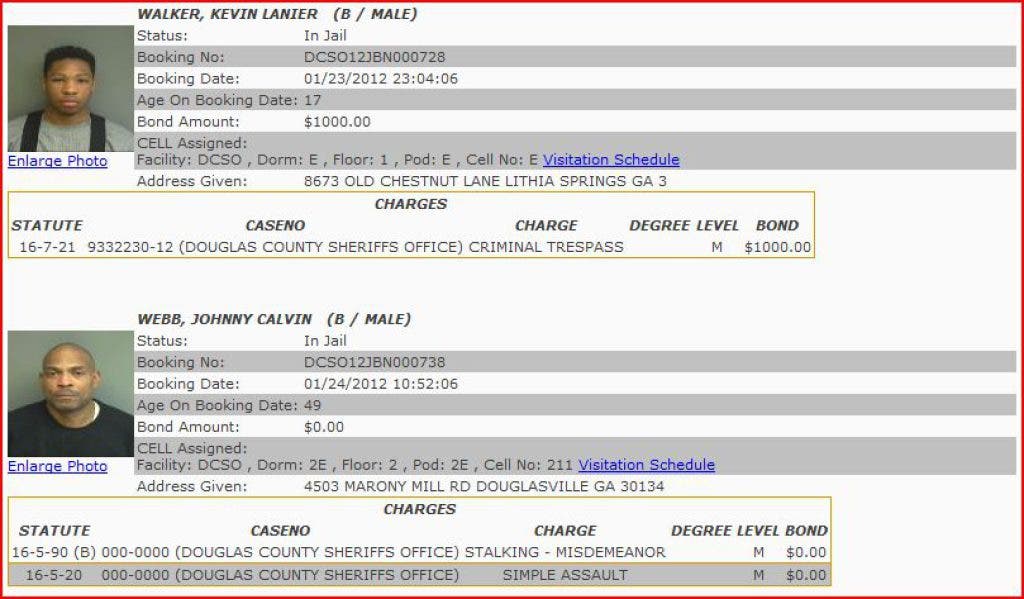Viewport: 1024px width, 599px height.
Task: Click the SIMPLE ASSAULT charge row
Action: coord(565,575)
